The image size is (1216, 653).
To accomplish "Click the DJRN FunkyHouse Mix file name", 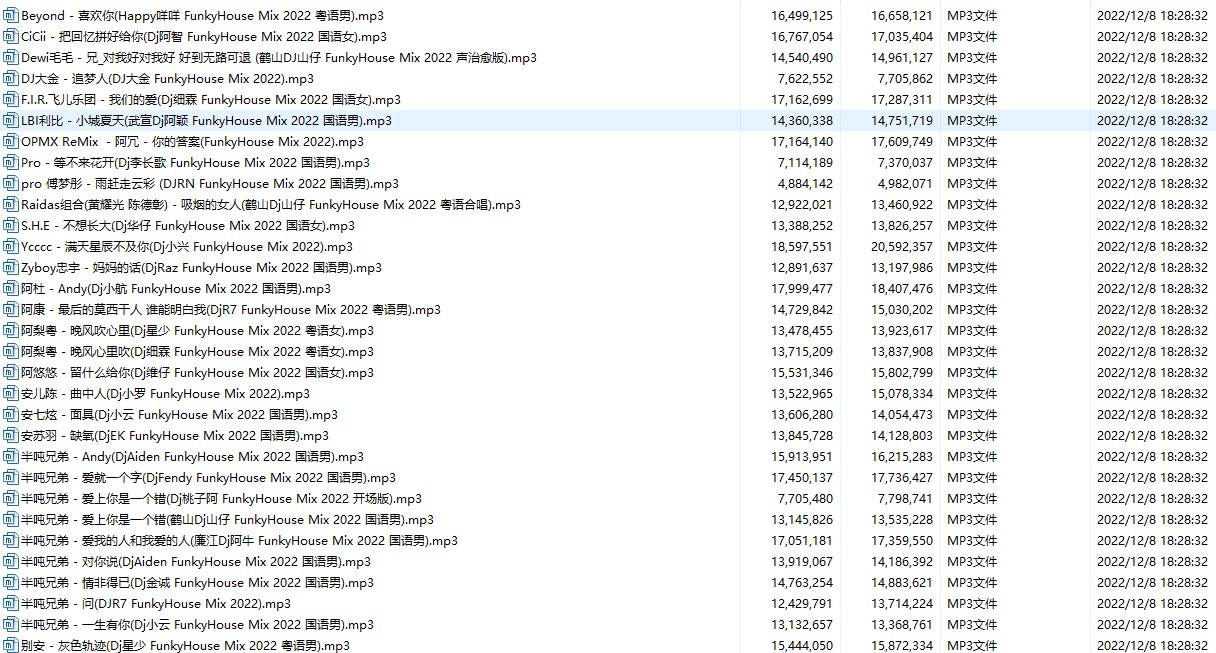I will (209, 184).
